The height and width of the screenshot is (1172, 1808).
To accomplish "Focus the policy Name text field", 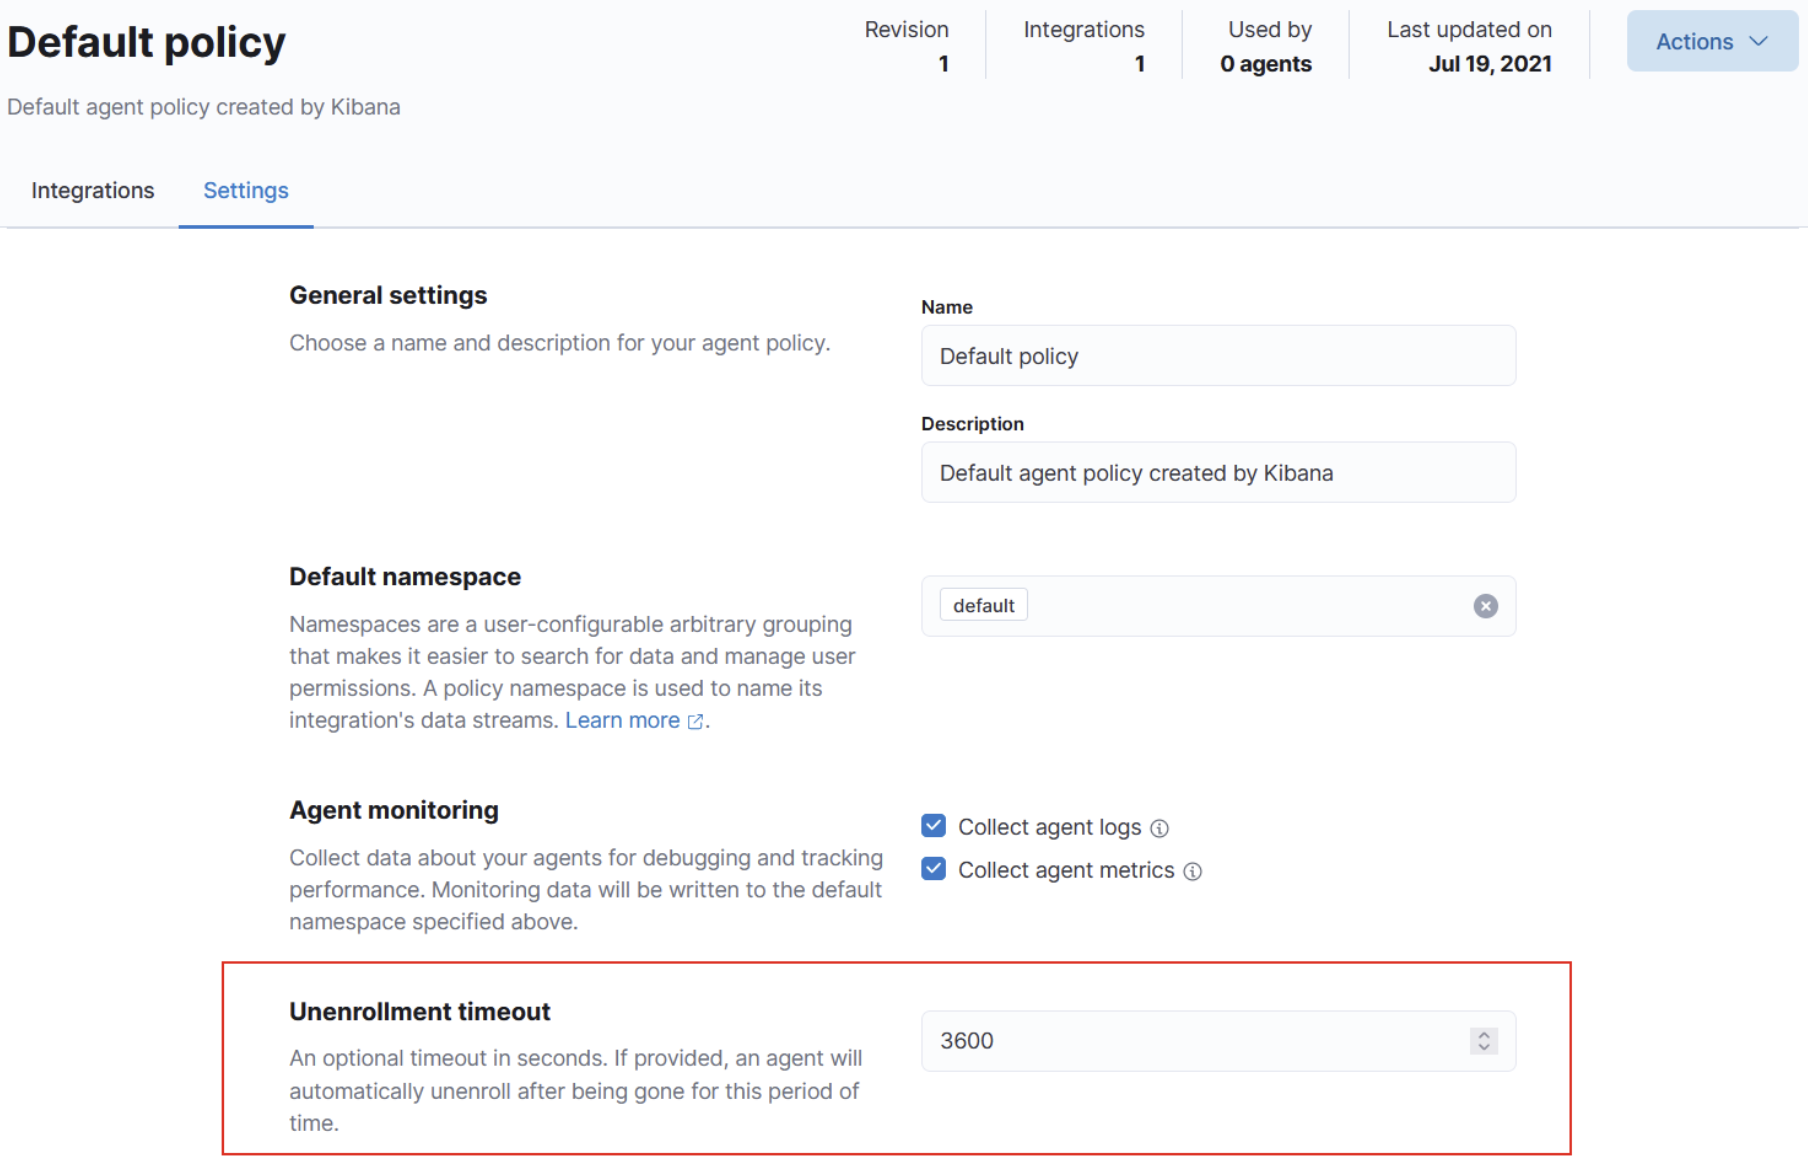I will (1217, 356).
